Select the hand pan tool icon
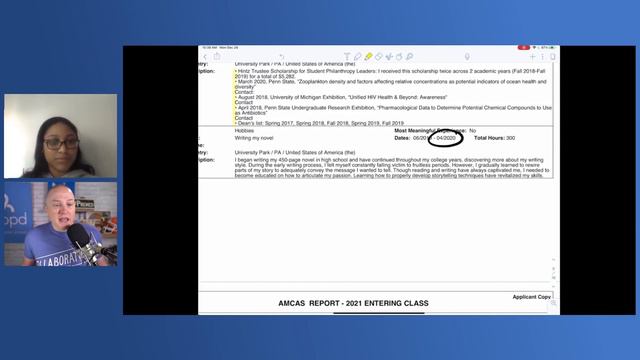This screenshot has height=360, width=640. click(x=399, y=57)
